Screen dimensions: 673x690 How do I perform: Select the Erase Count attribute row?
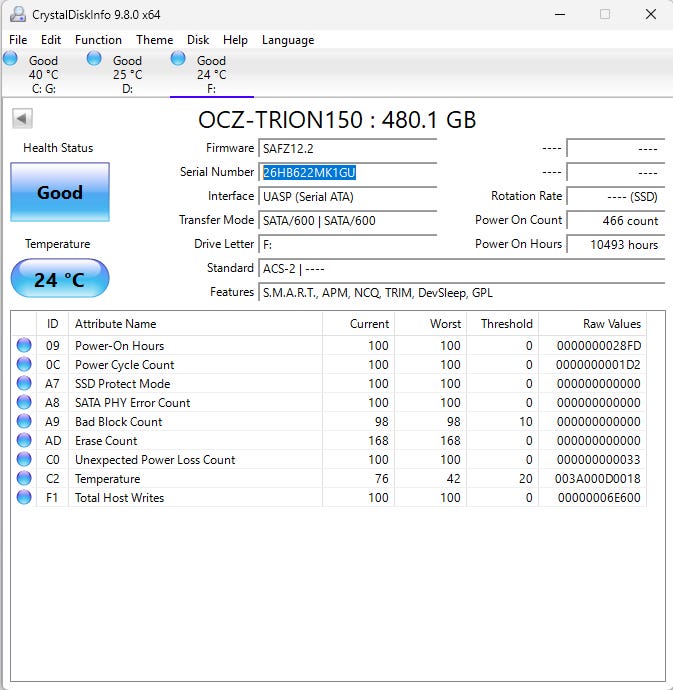(x=300, y=441)
